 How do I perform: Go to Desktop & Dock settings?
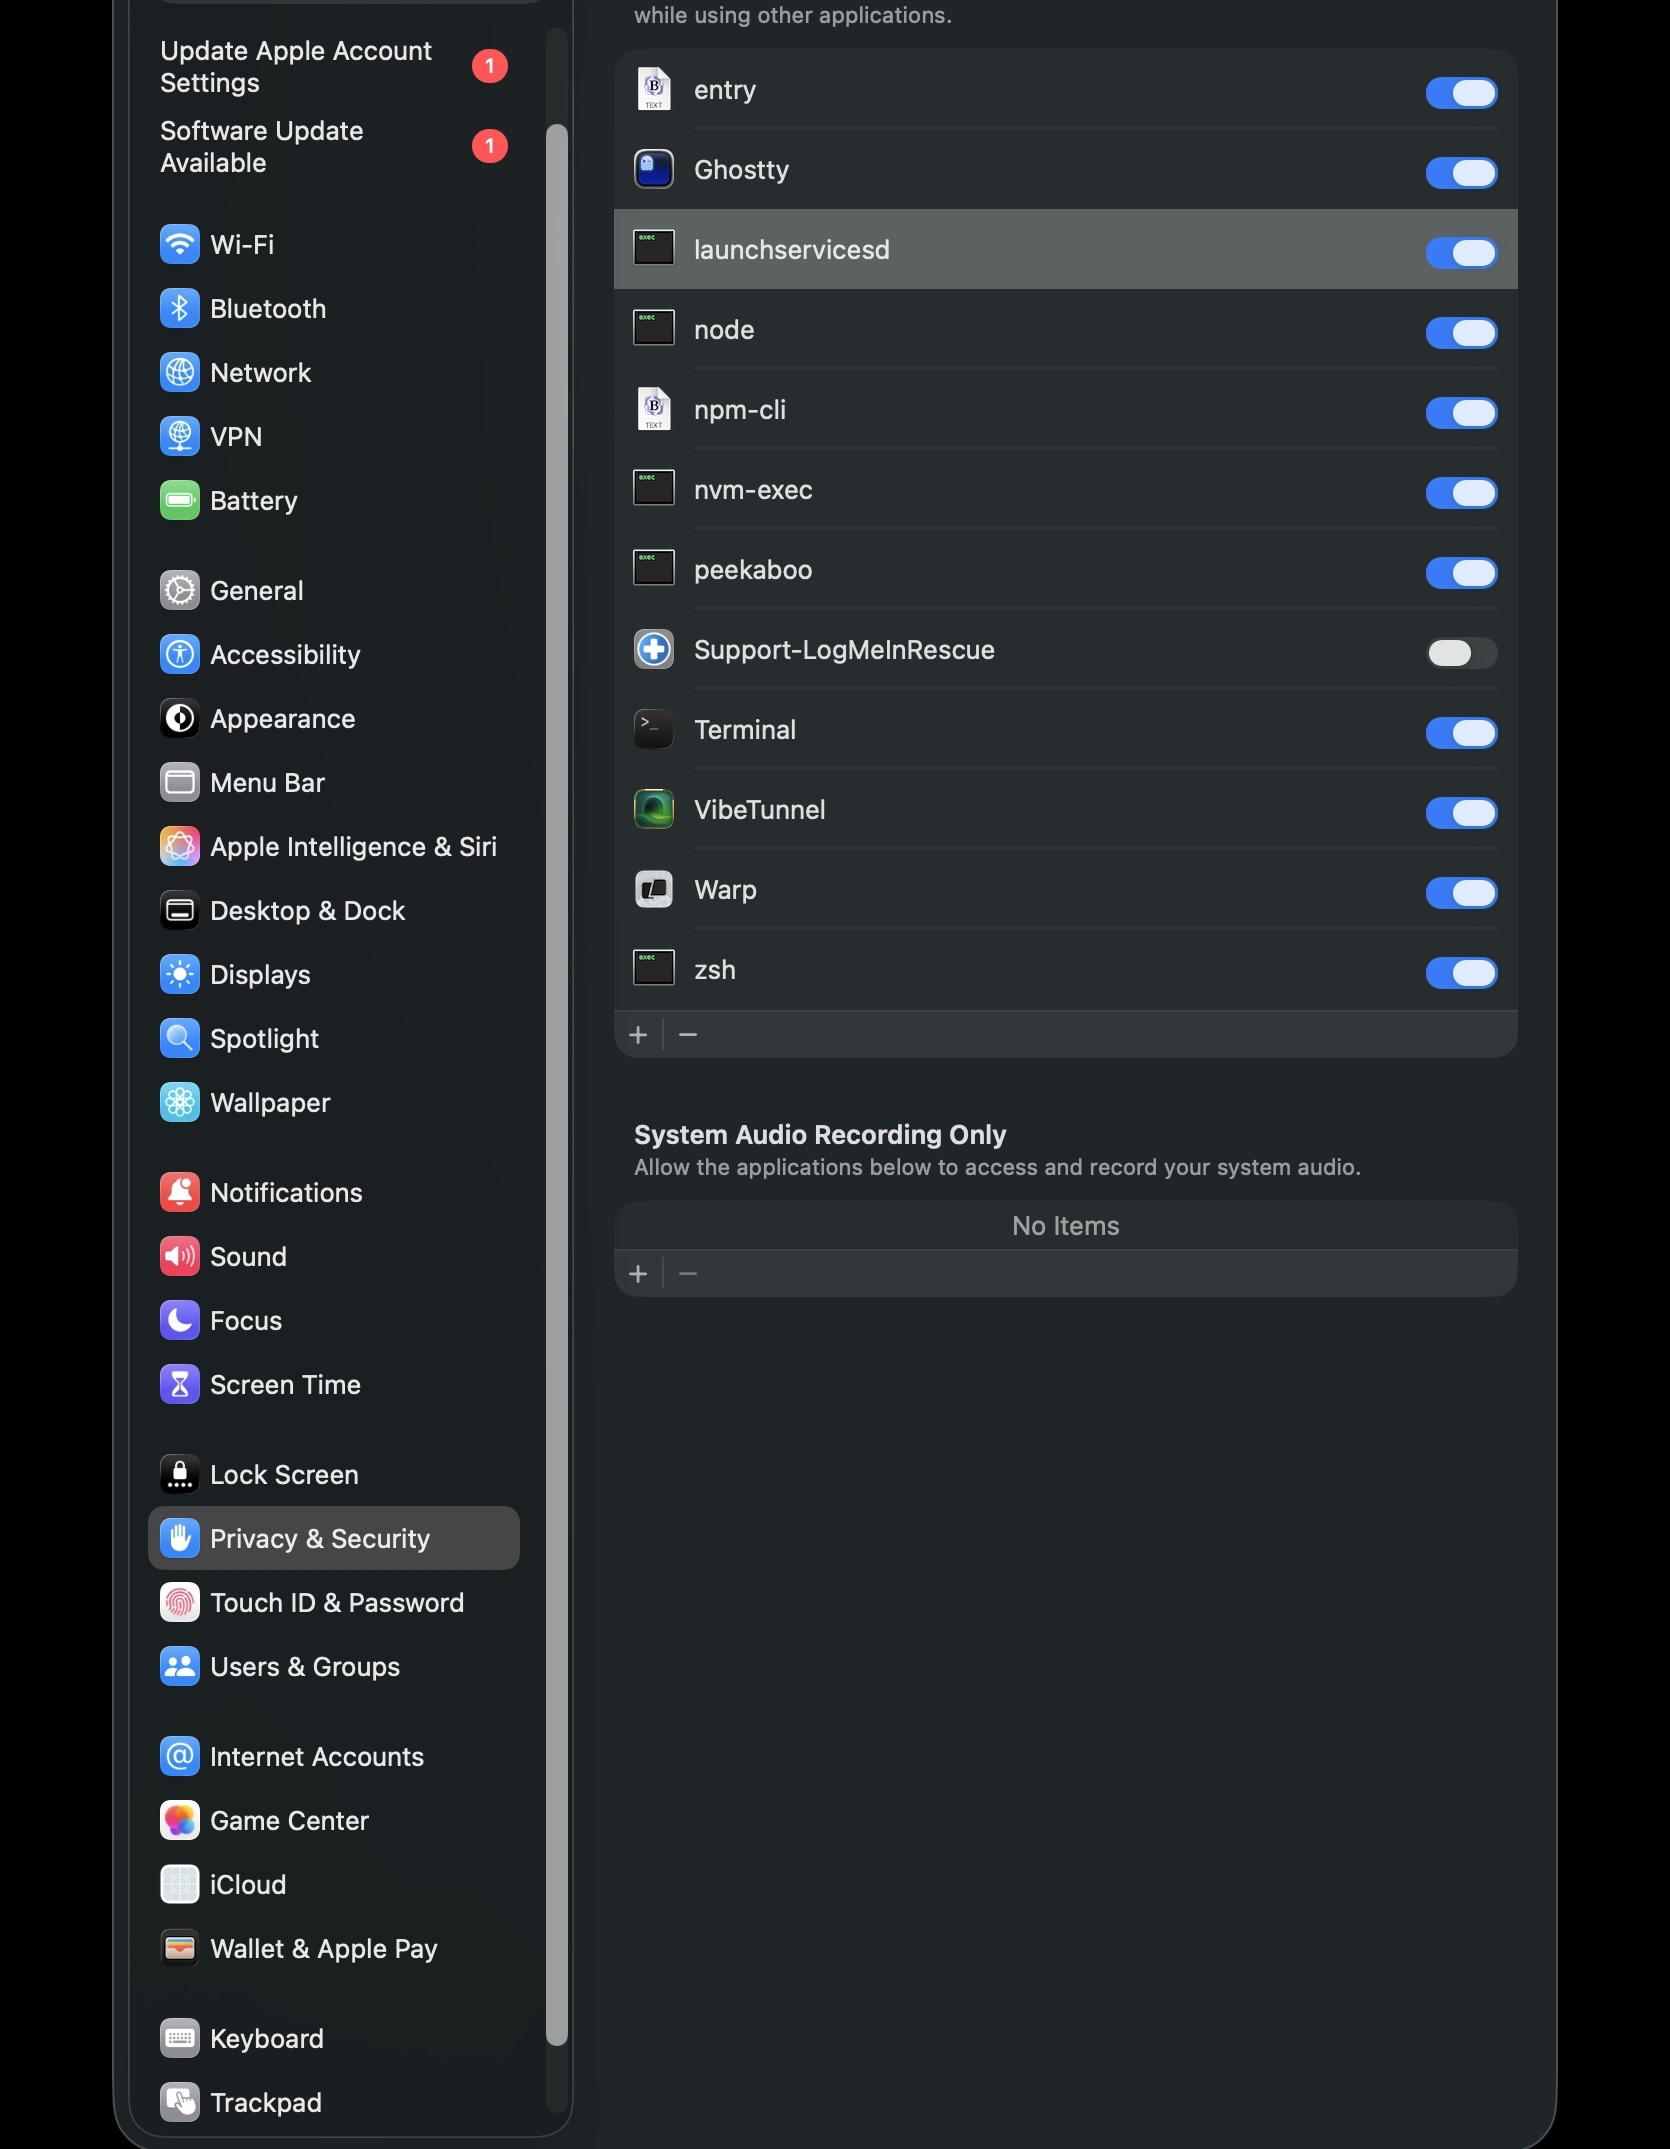pyautogui.click(x=307, y=911)
